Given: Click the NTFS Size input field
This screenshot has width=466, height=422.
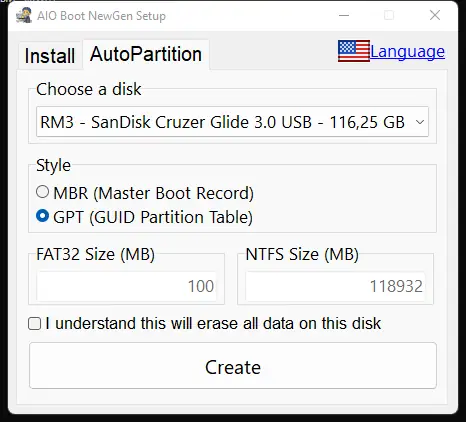Looking at the screenshot, I should [335, 286].
